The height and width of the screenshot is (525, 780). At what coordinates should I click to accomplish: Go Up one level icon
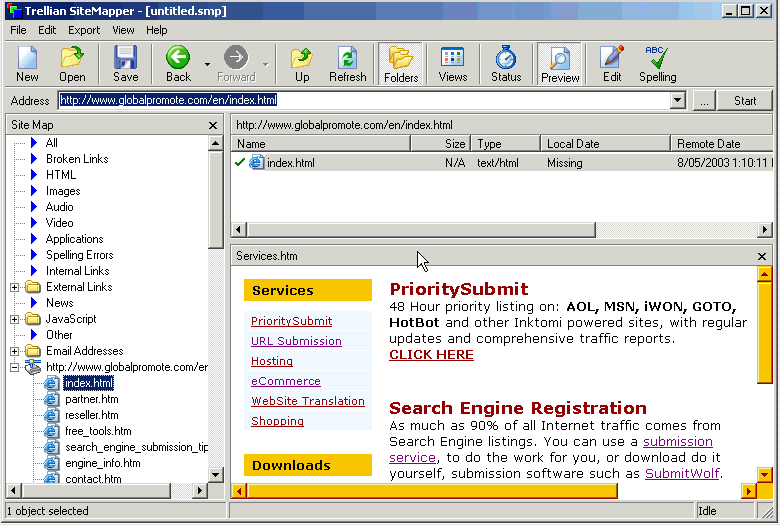301,59
